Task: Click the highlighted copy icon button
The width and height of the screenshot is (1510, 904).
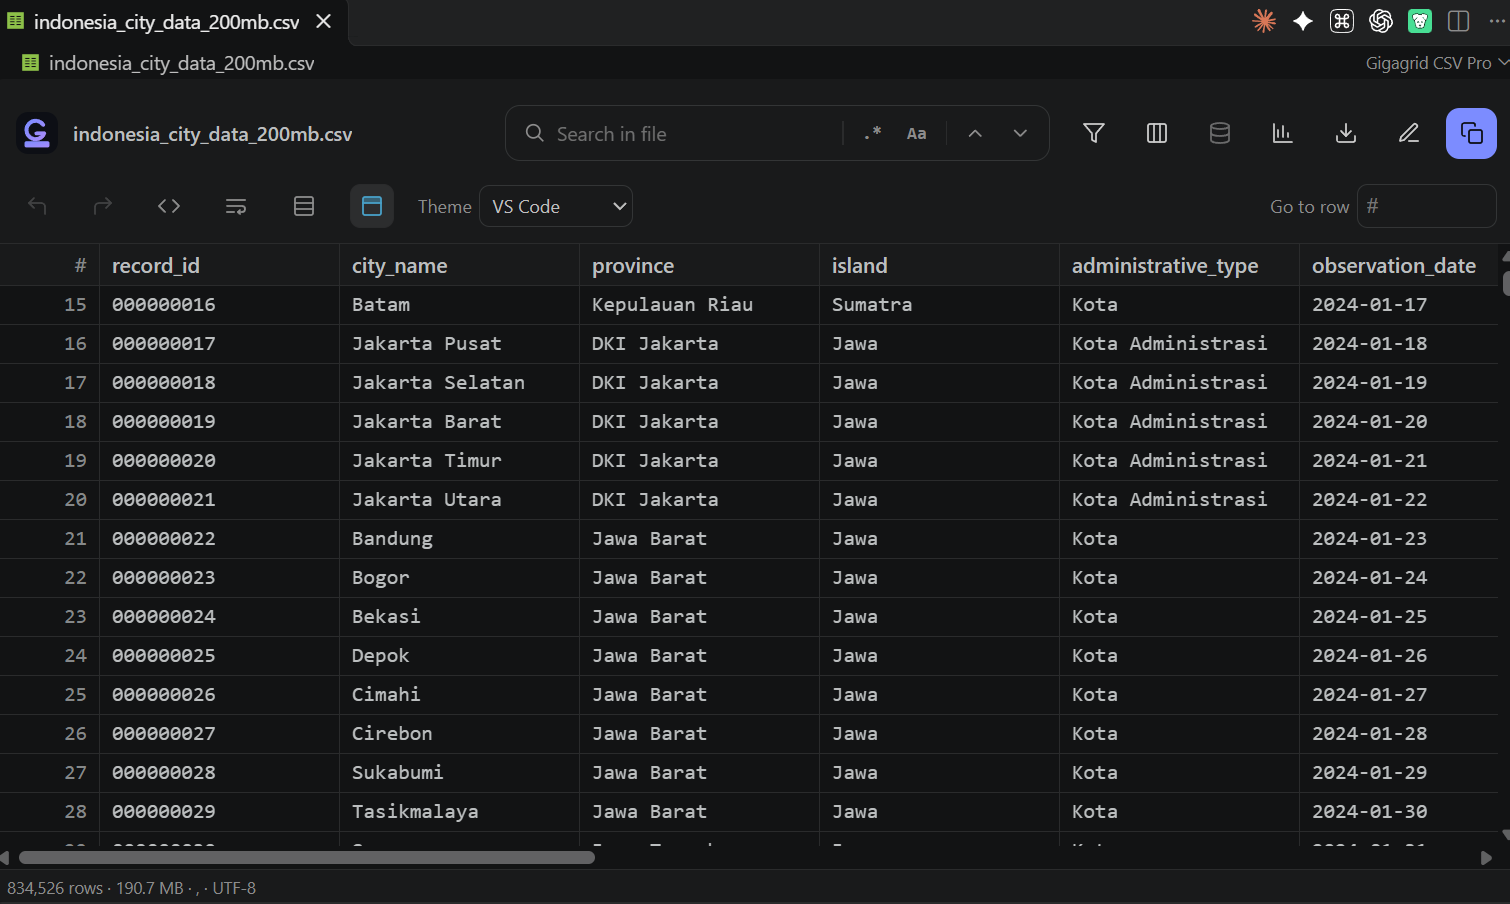Action: pyautogui.click(x=1471, y=133)
